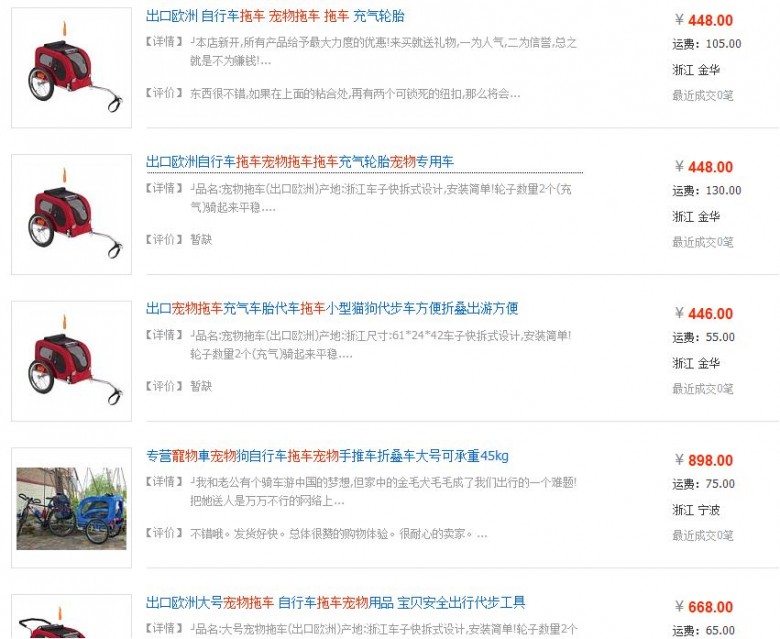
Task: Click '浙江 宁波' seller location
Action: 696,510
